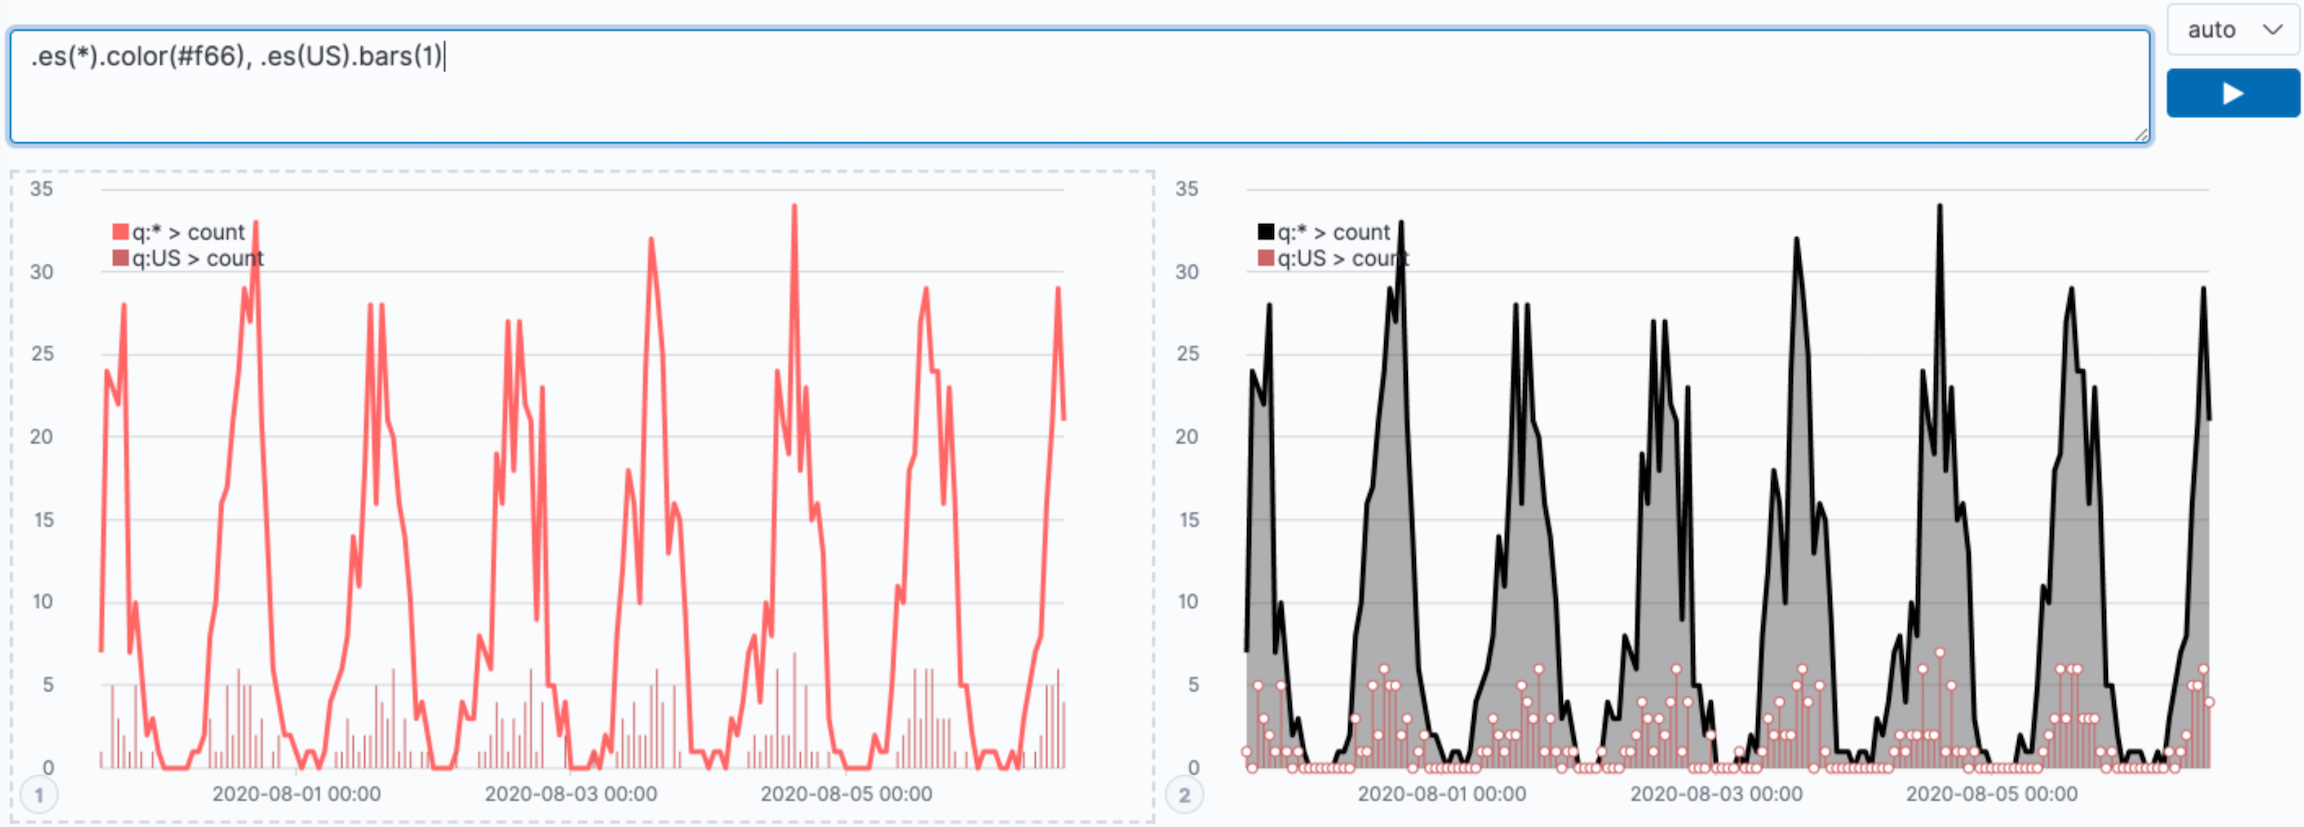Viewport: 2304px width, 827px height.
Task: Click the tallest black peak in second chart
Action: 1940,207
